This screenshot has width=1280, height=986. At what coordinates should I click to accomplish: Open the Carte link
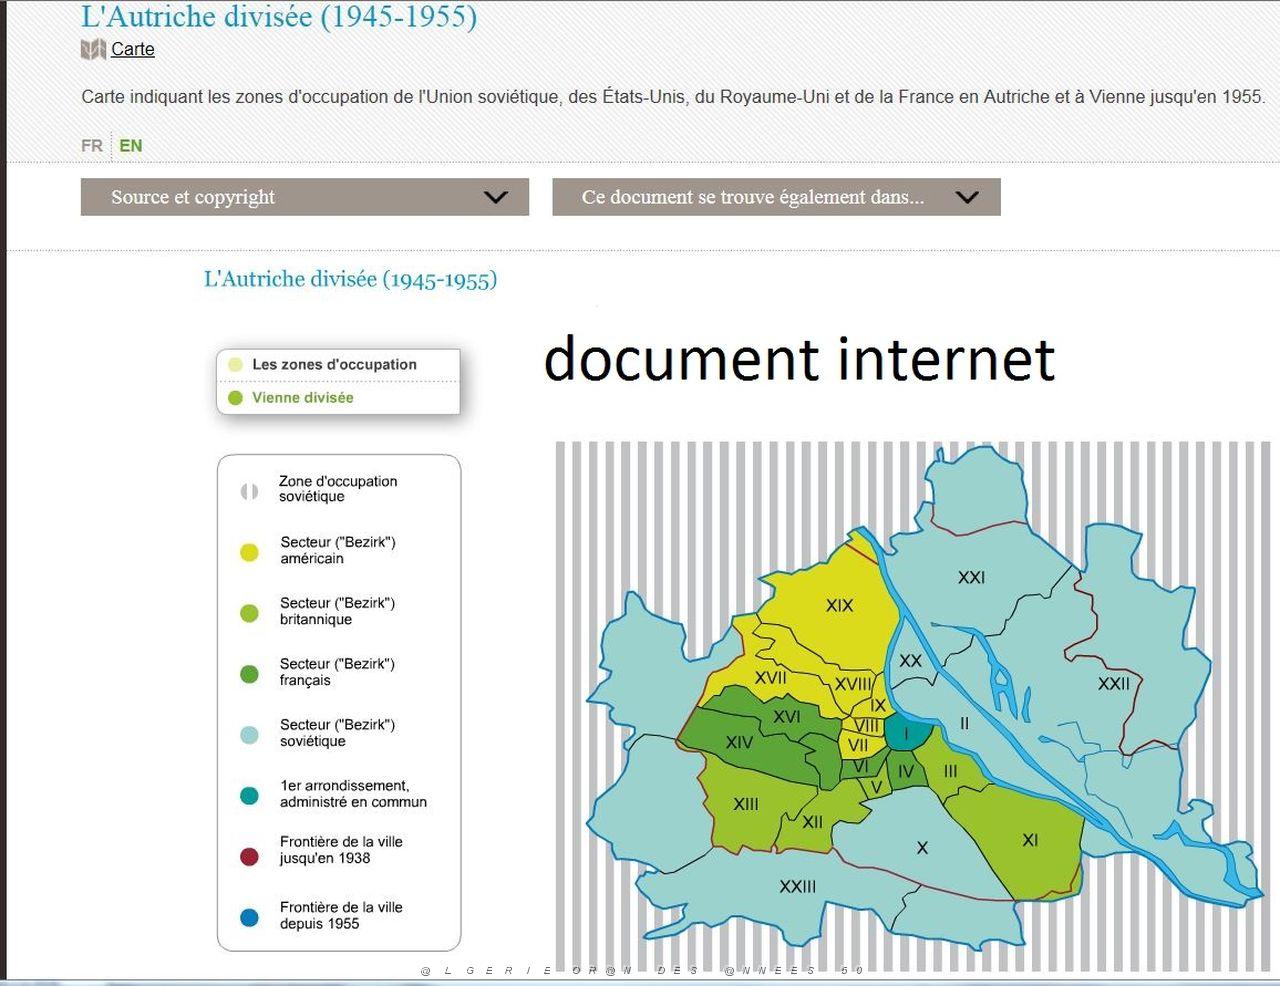point(133,49)
